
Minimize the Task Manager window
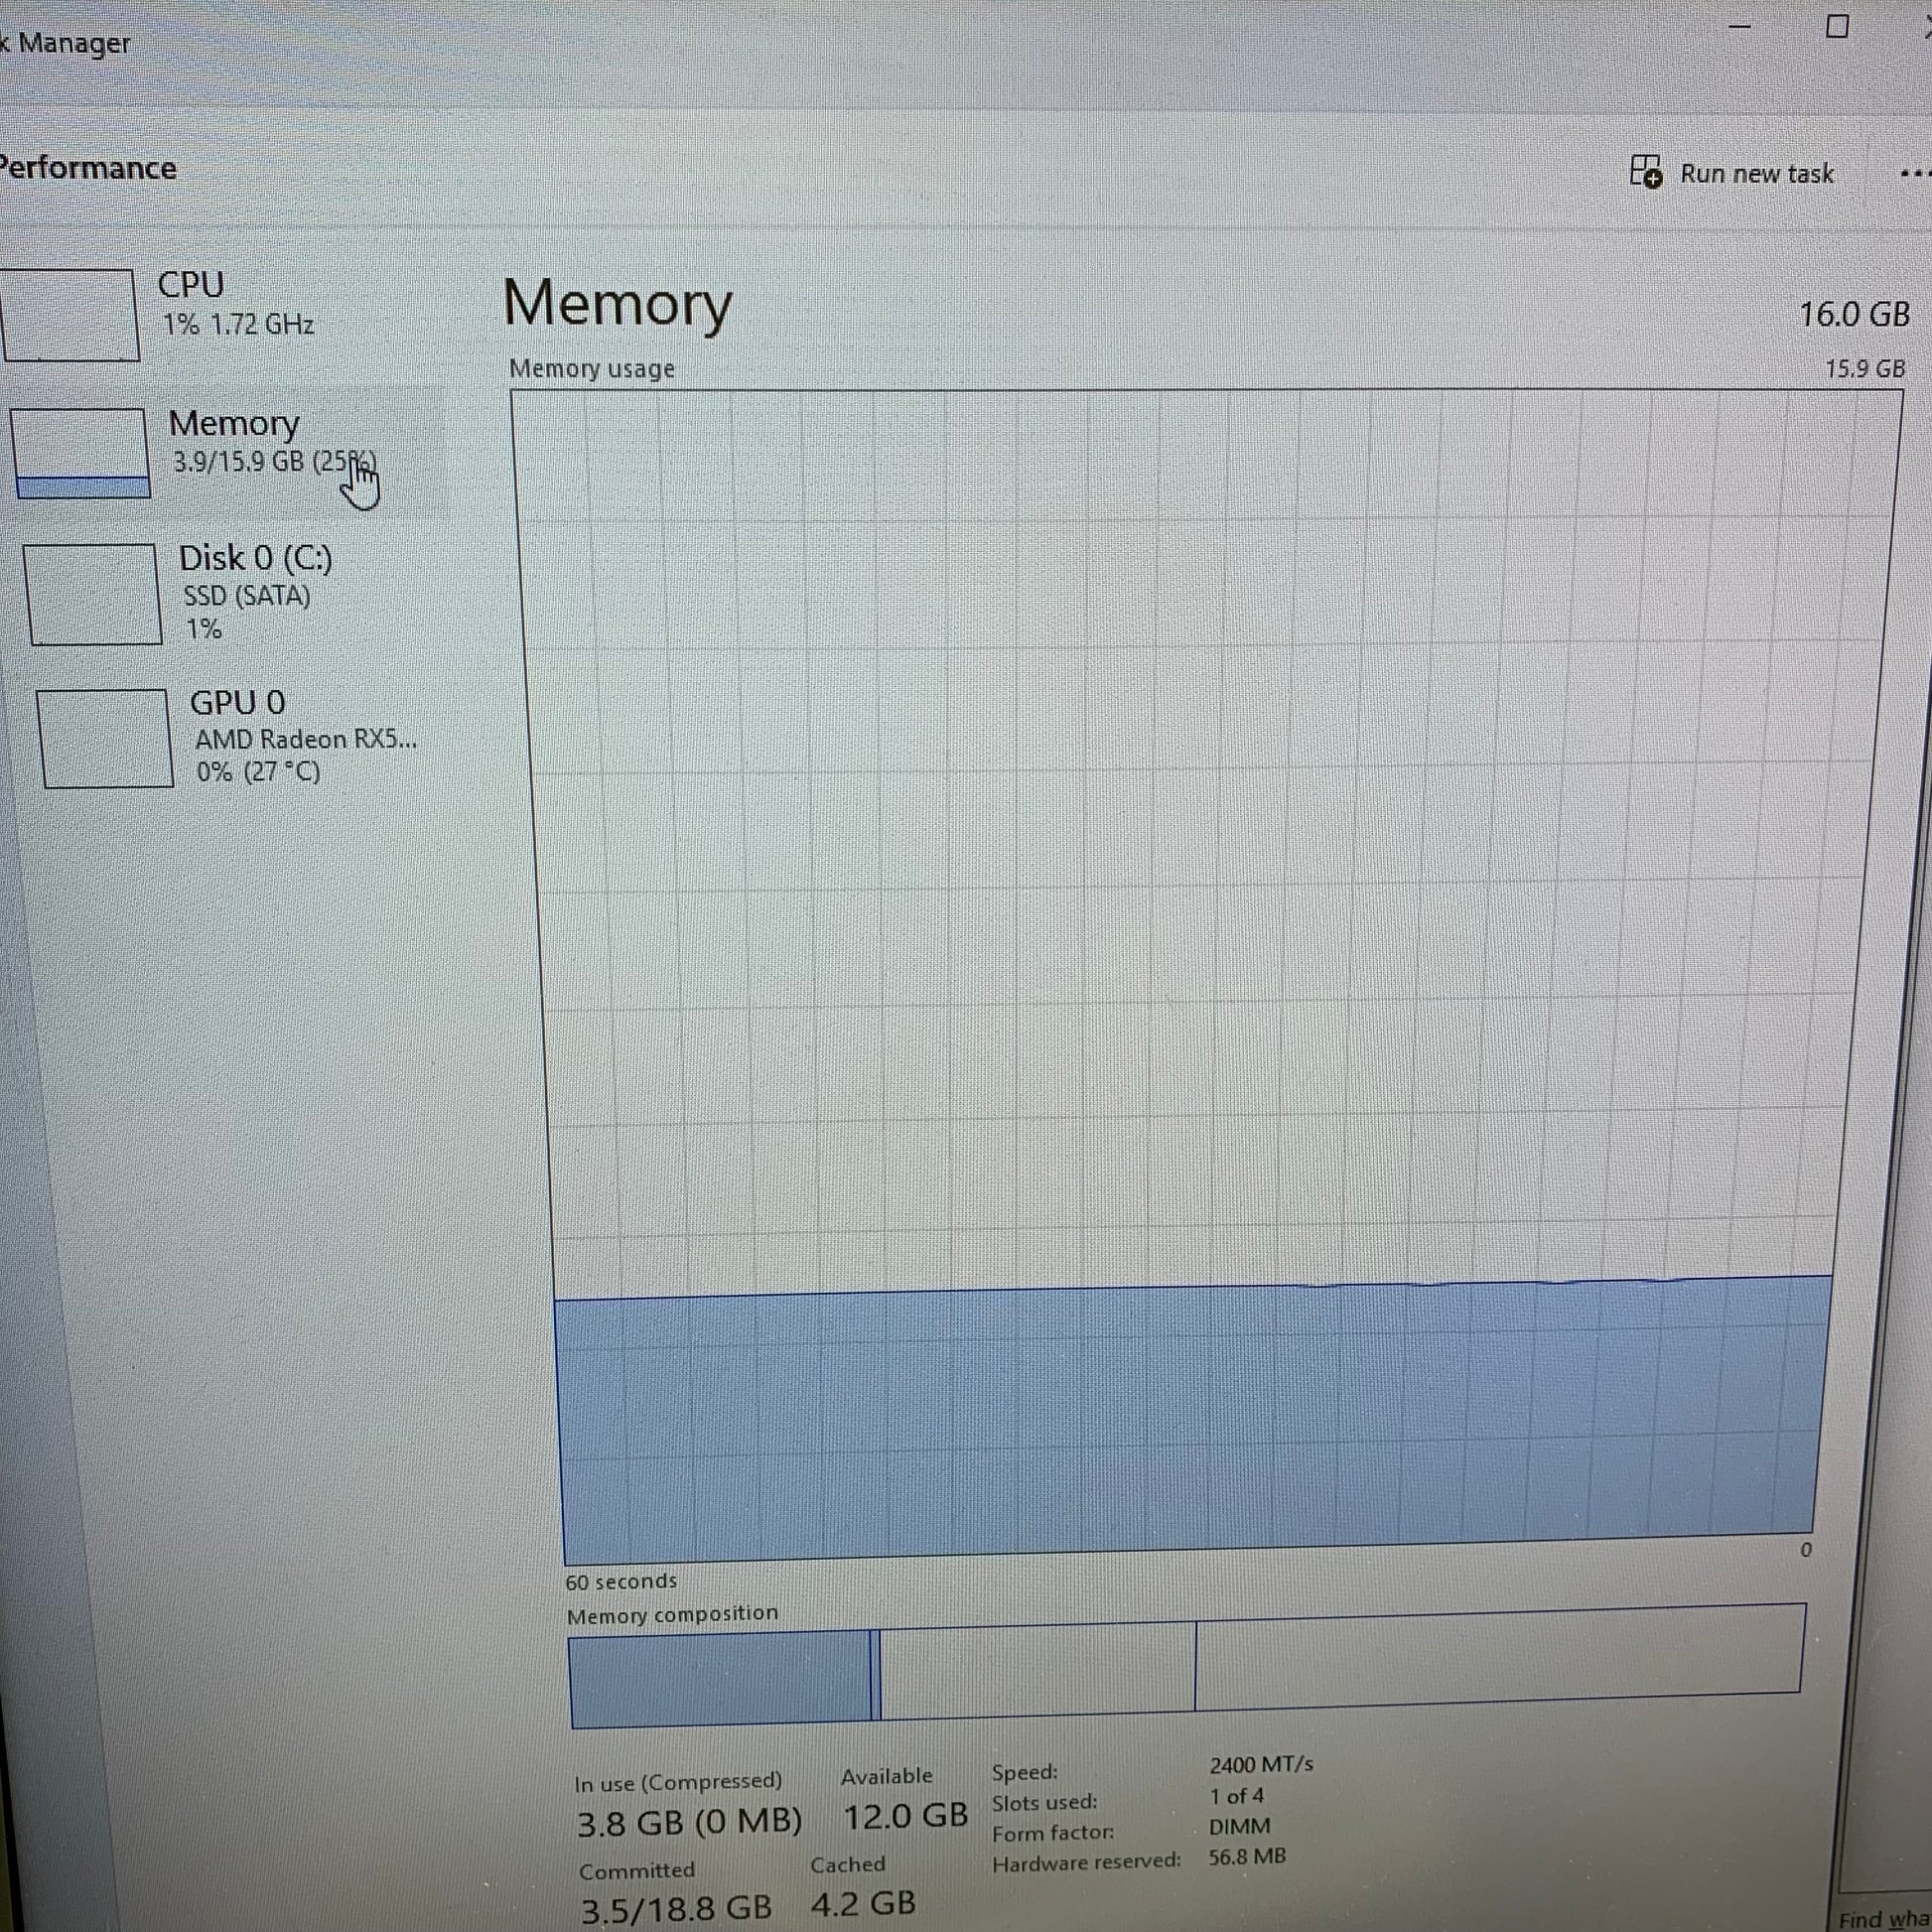[1740, 26]
